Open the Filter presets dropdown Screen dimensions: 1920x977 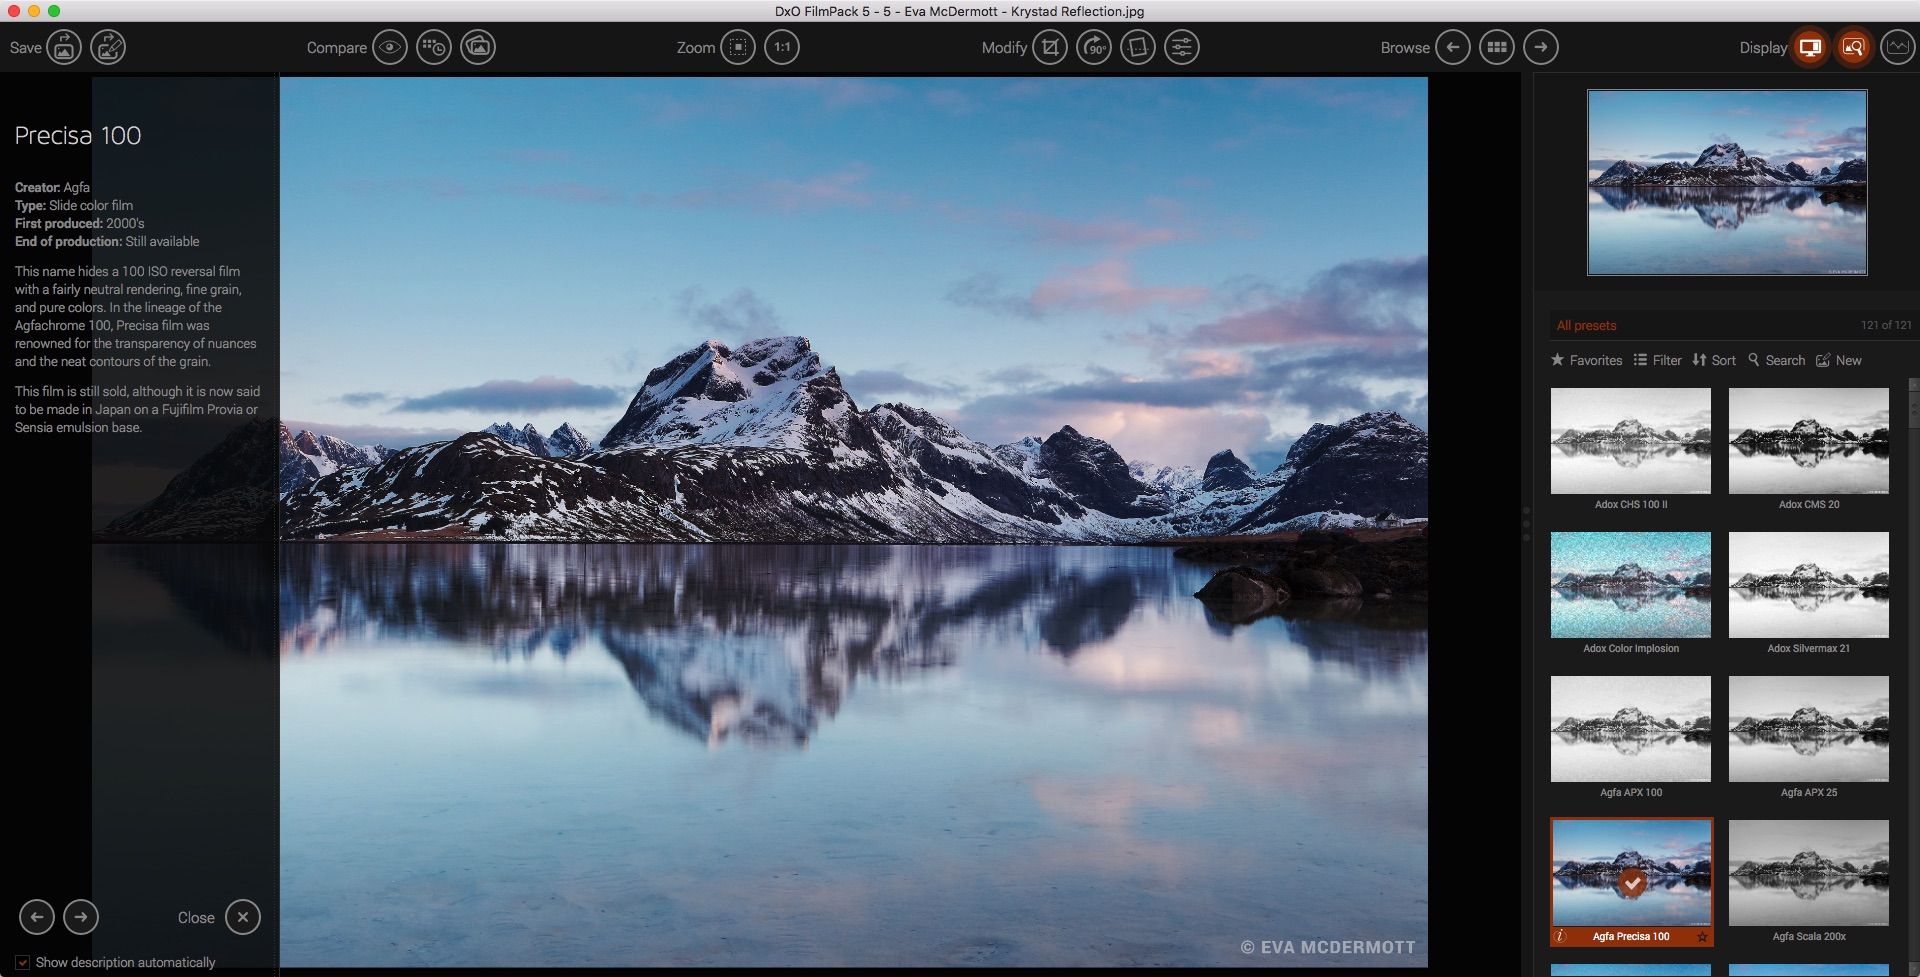coord(1658,360)
